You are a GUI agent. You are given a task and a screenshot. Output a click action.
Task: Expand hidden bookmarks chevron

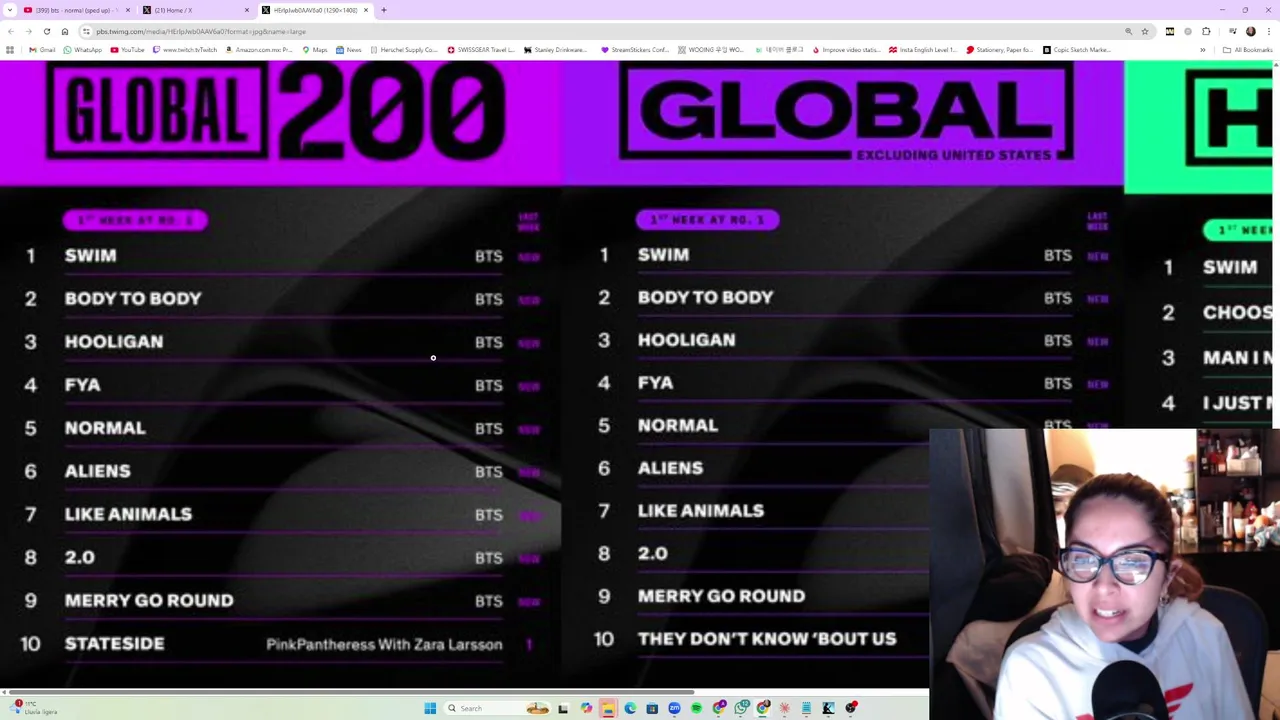tap(1203, 50)
